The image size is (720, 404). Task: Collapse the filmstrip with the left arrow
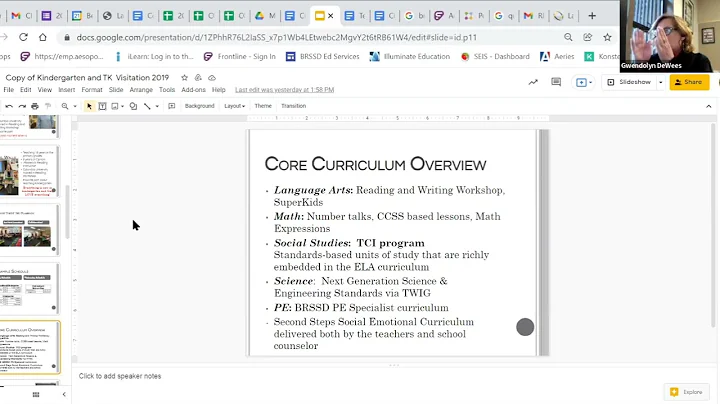coord(64,394)
